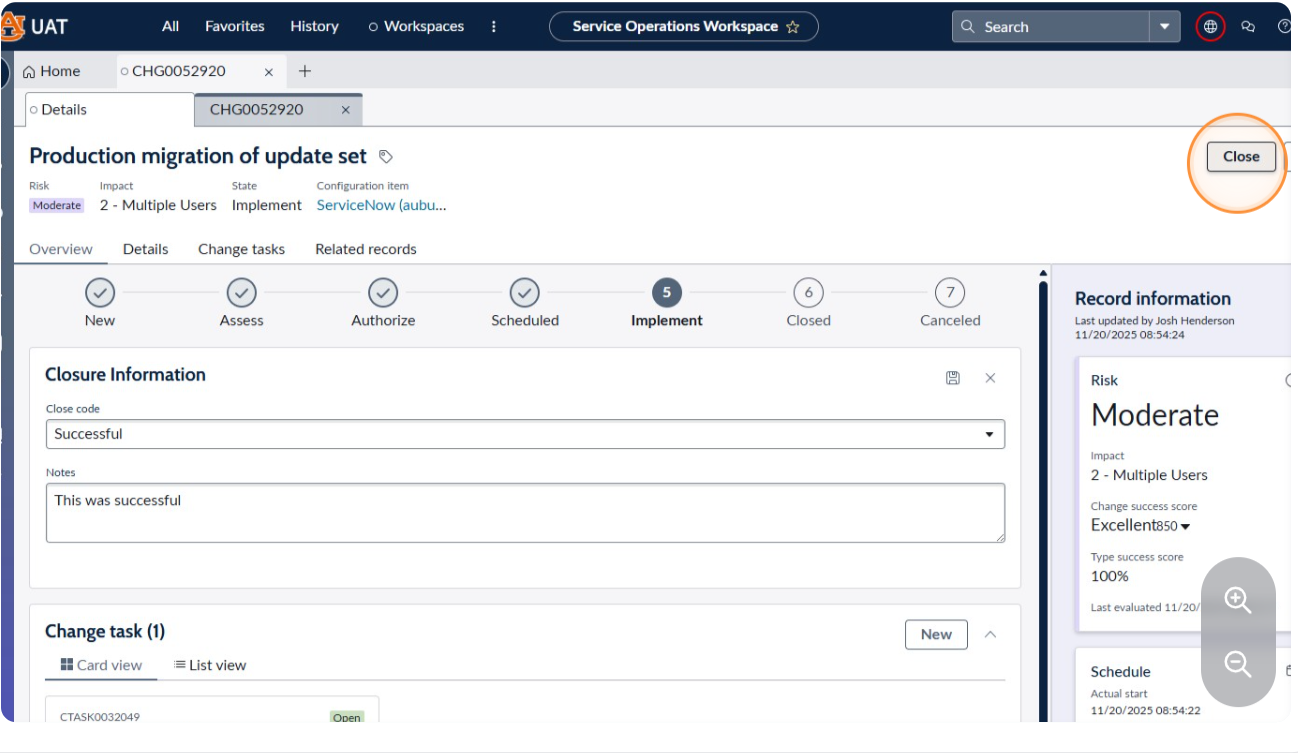The image size is (1298, 753).
Task: Click the tag icon beside title
Action: [x=386, y=156]
